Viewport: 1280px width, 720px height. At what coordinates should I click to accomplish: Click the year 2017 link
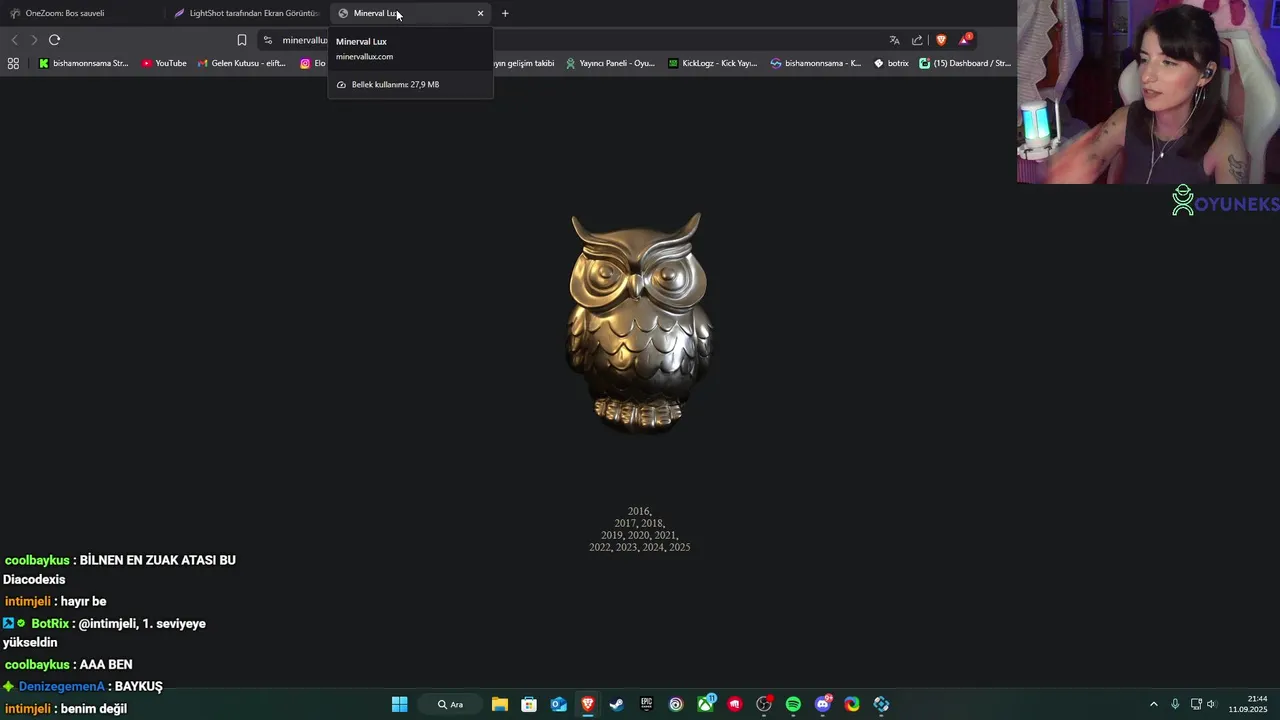tap(625, 523)
